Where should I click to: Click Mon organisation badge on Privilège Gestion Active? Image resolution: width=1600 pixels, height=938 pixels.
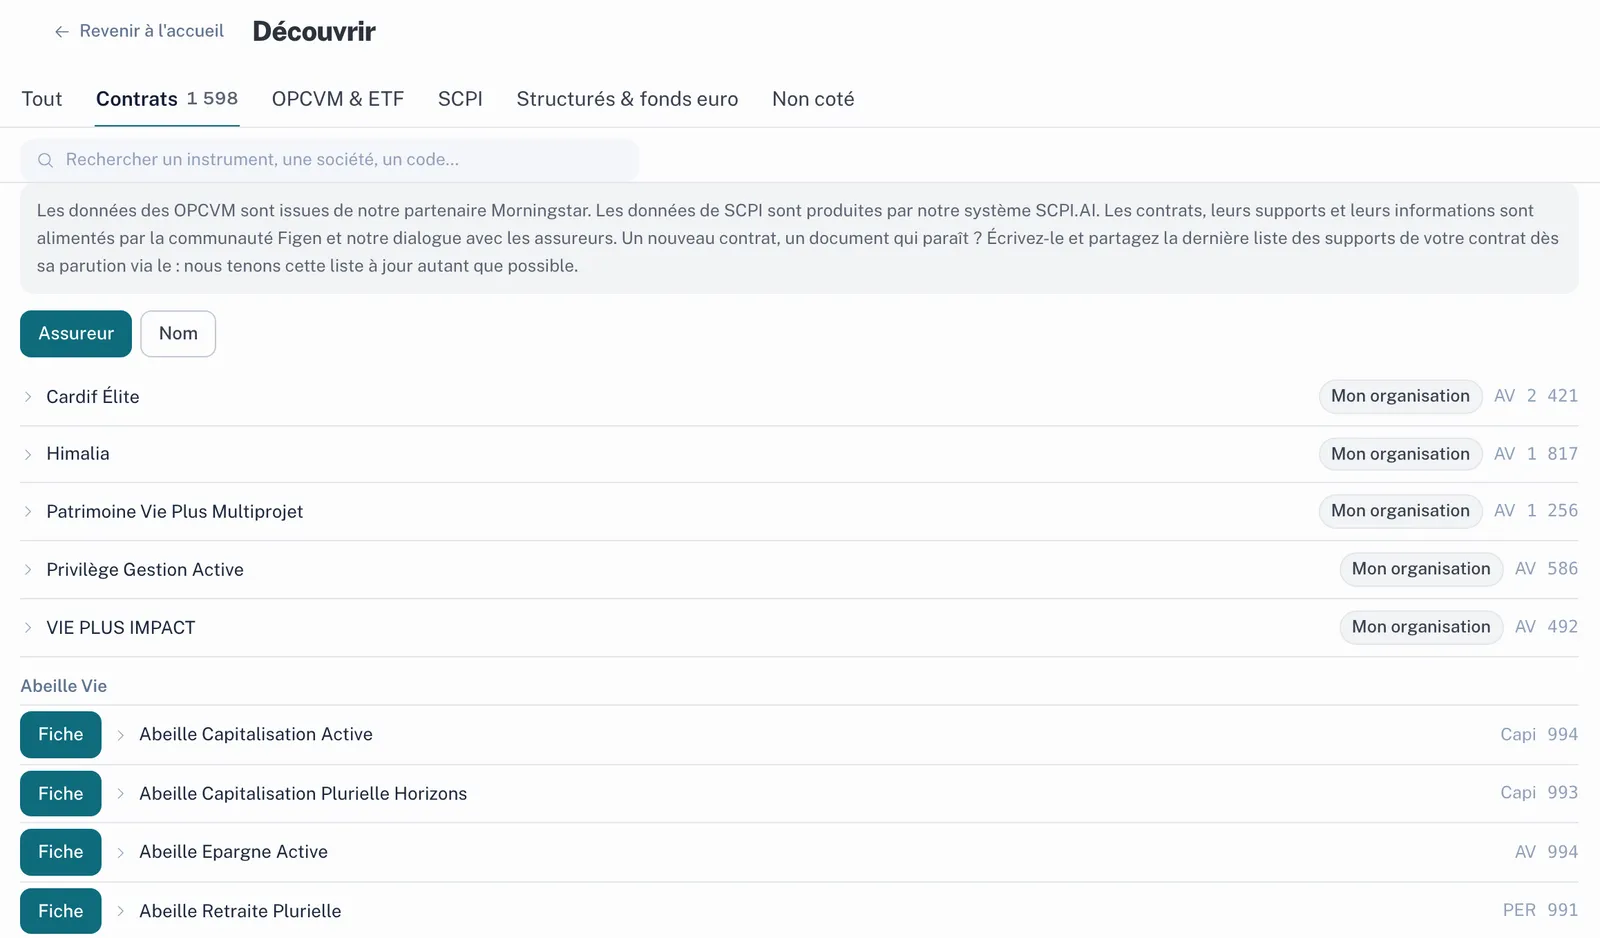[x=1421, y=569]
